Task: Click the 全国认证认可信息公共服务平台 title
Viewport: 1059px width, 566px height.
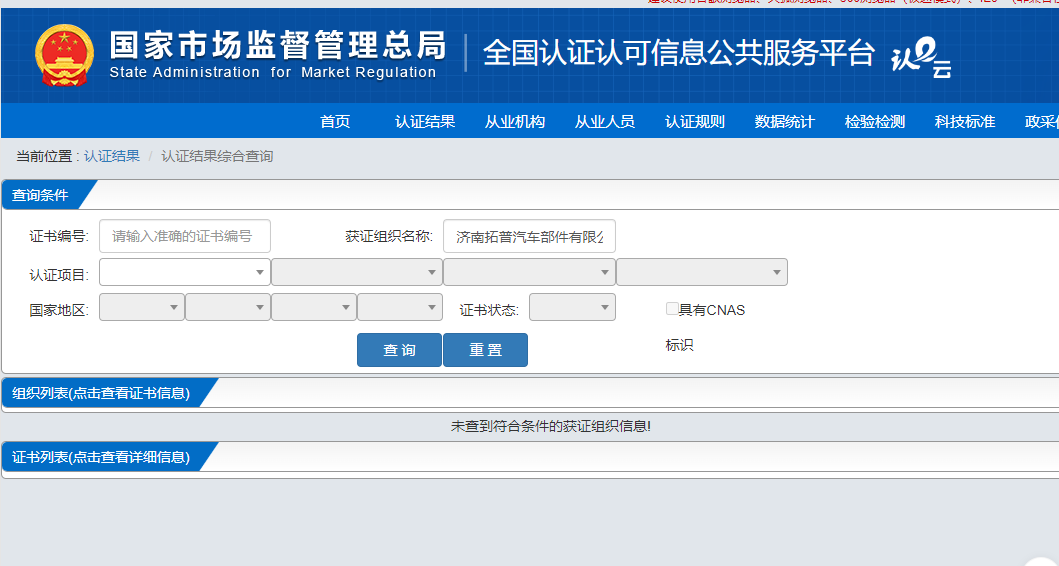Action: point(679,53)
